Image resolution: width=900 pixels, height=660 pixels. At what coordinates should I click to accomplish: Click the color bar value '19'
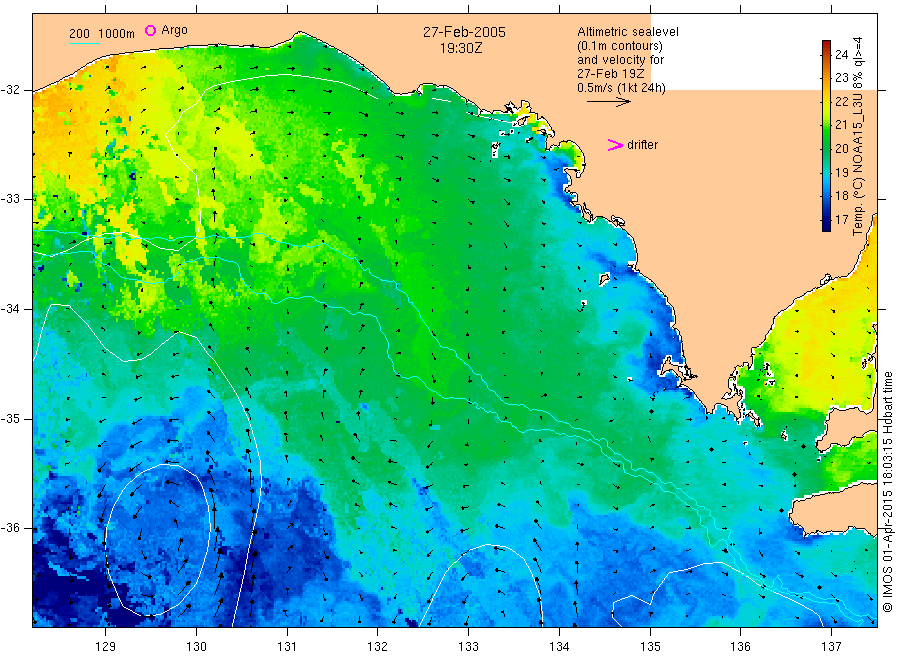click(x=841, y=172)
